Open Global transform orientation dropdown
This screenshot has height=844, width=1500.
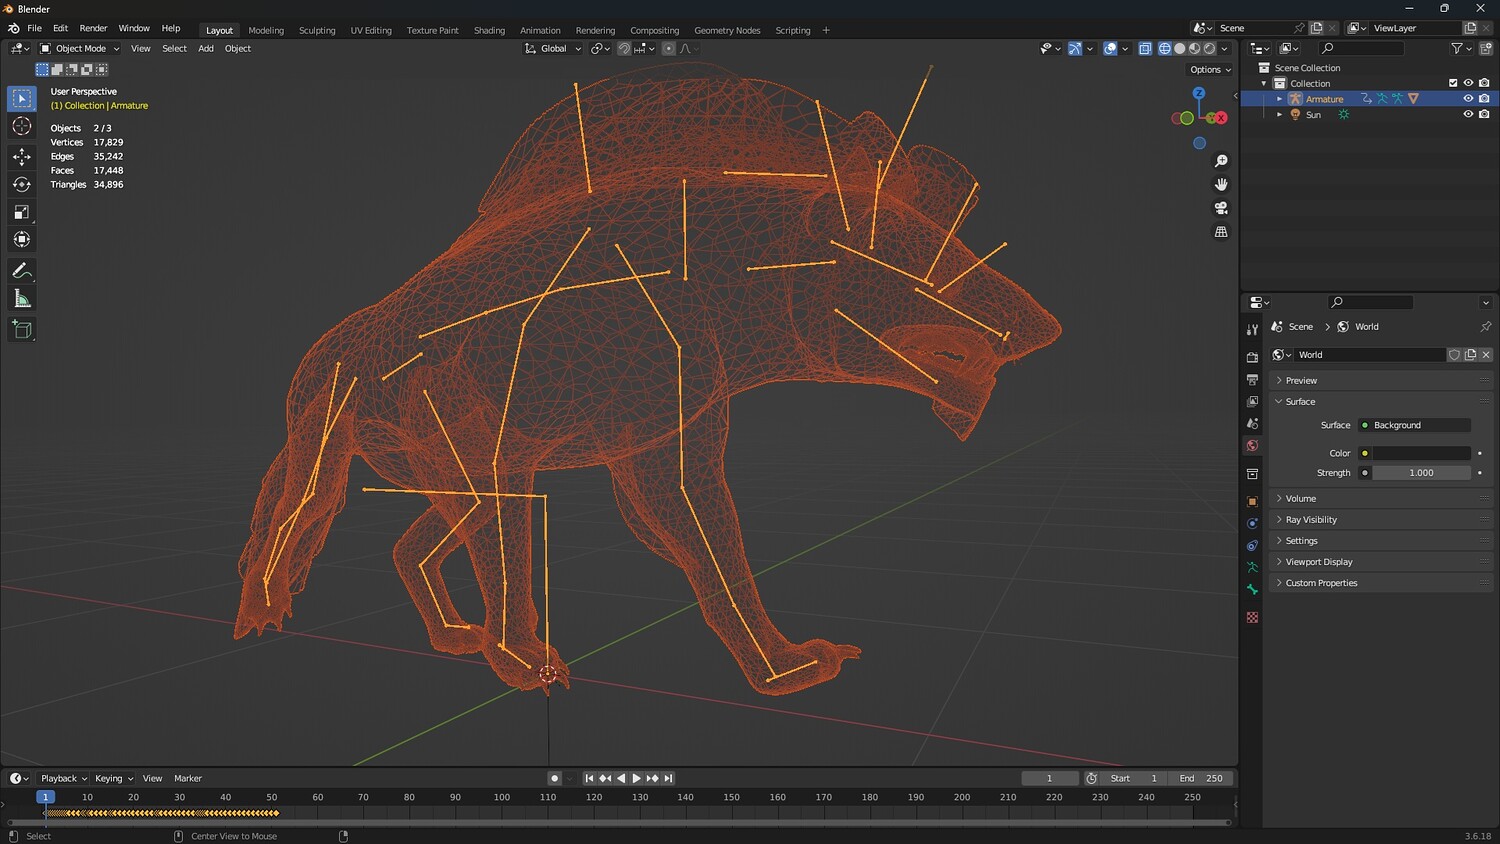pyautogui.click(x=553, y=48)
